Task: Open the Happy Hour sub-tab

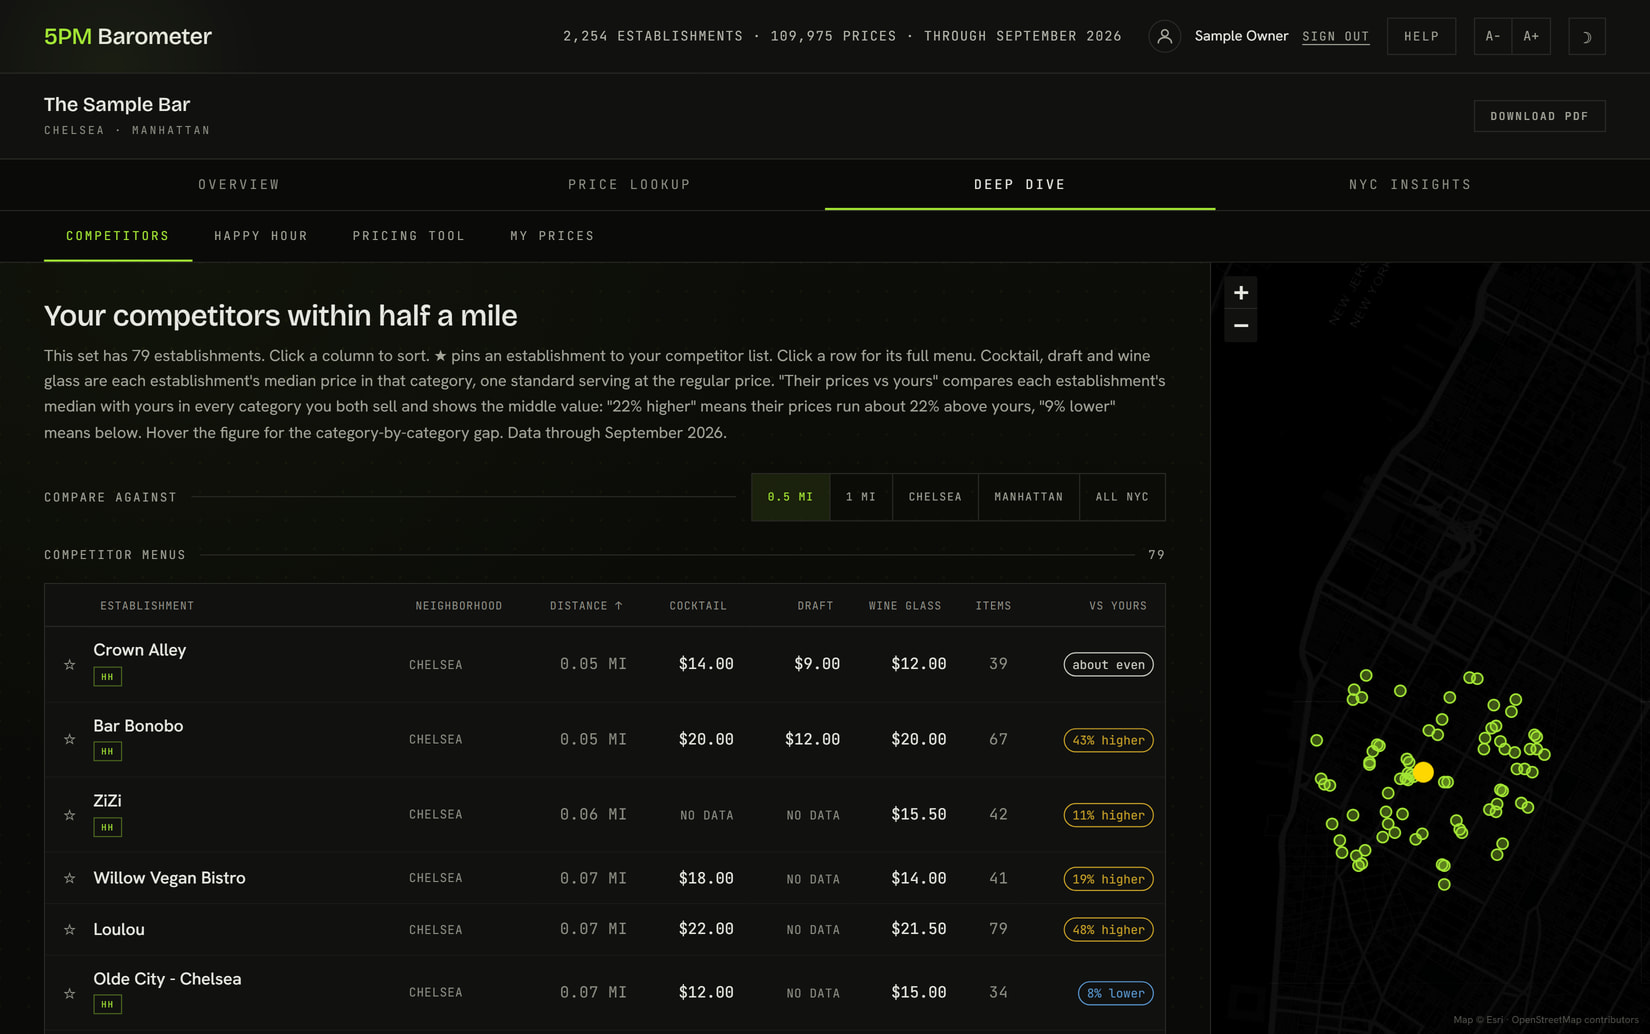Action: pos(261,236)
